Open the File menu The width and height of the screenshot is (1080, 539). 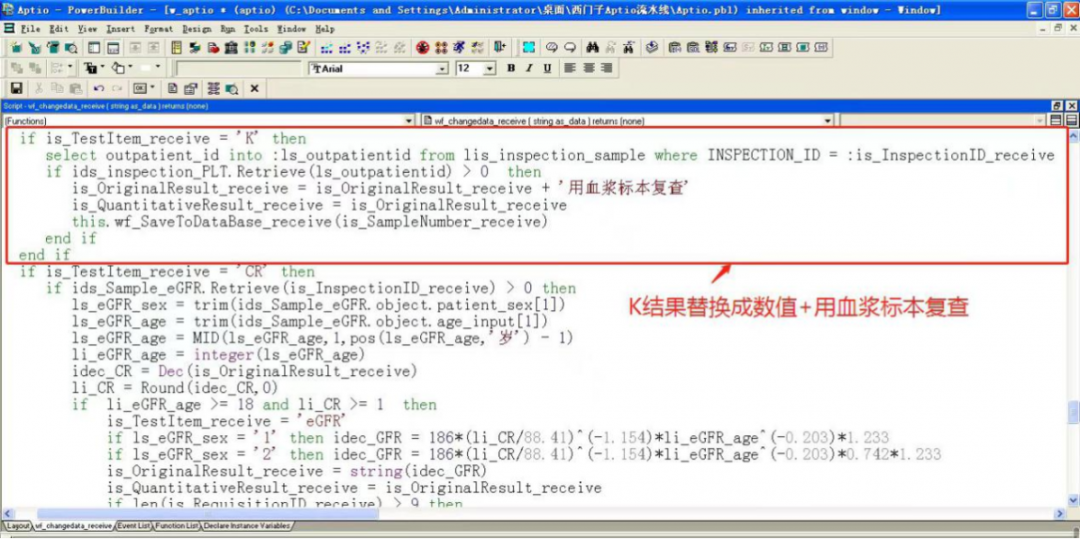(x=30, y=29)
